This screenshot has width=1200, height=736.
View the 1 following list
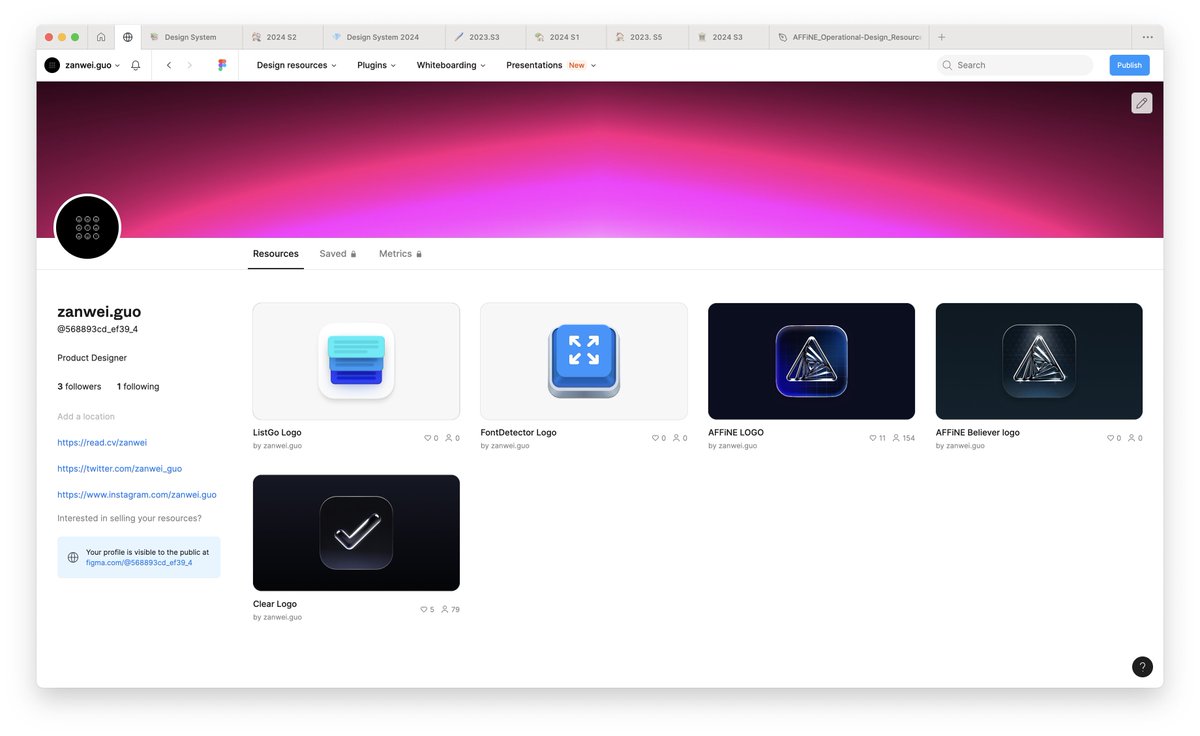pyautogui.click(x=138, y=386)
